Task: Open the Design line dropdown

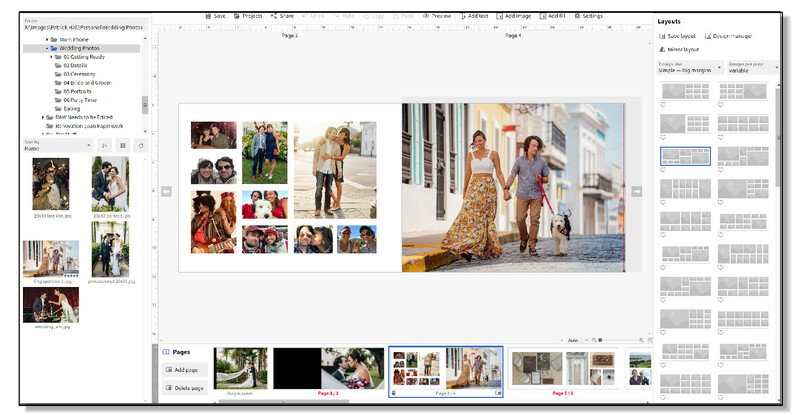Action: [x=689, y=67]
